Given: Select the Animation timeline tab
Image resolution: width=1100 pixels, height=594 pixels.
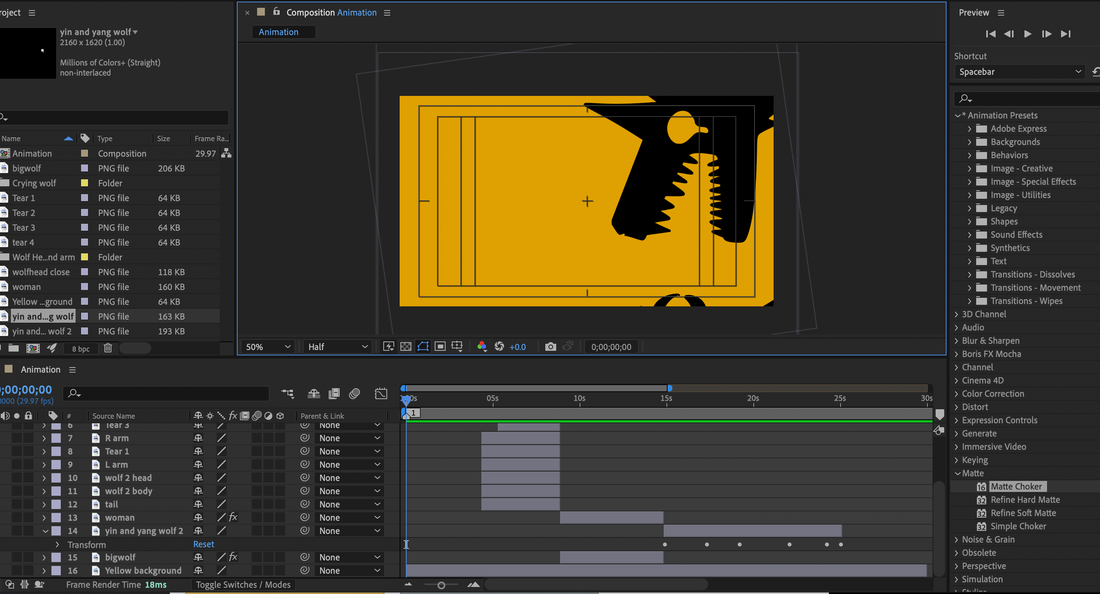Looking at the screenshot, I should click(x=40, y=370).
